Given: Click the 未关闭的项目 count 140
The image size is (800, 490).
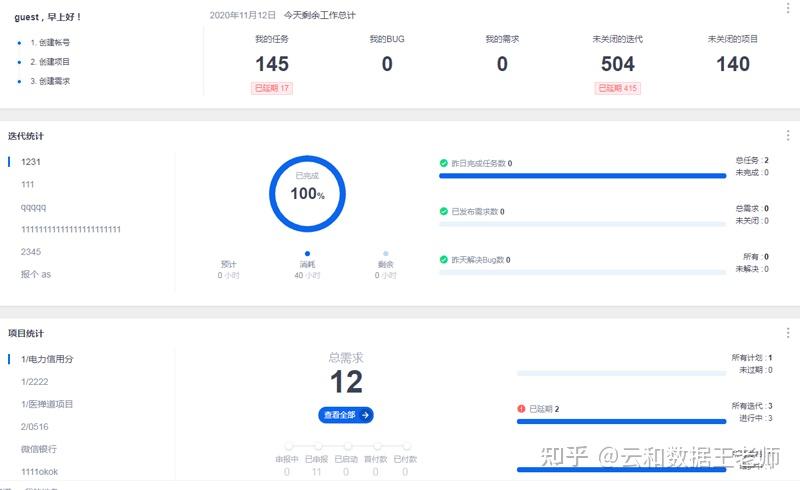Looking at the screenshot, I should (733, 64).
